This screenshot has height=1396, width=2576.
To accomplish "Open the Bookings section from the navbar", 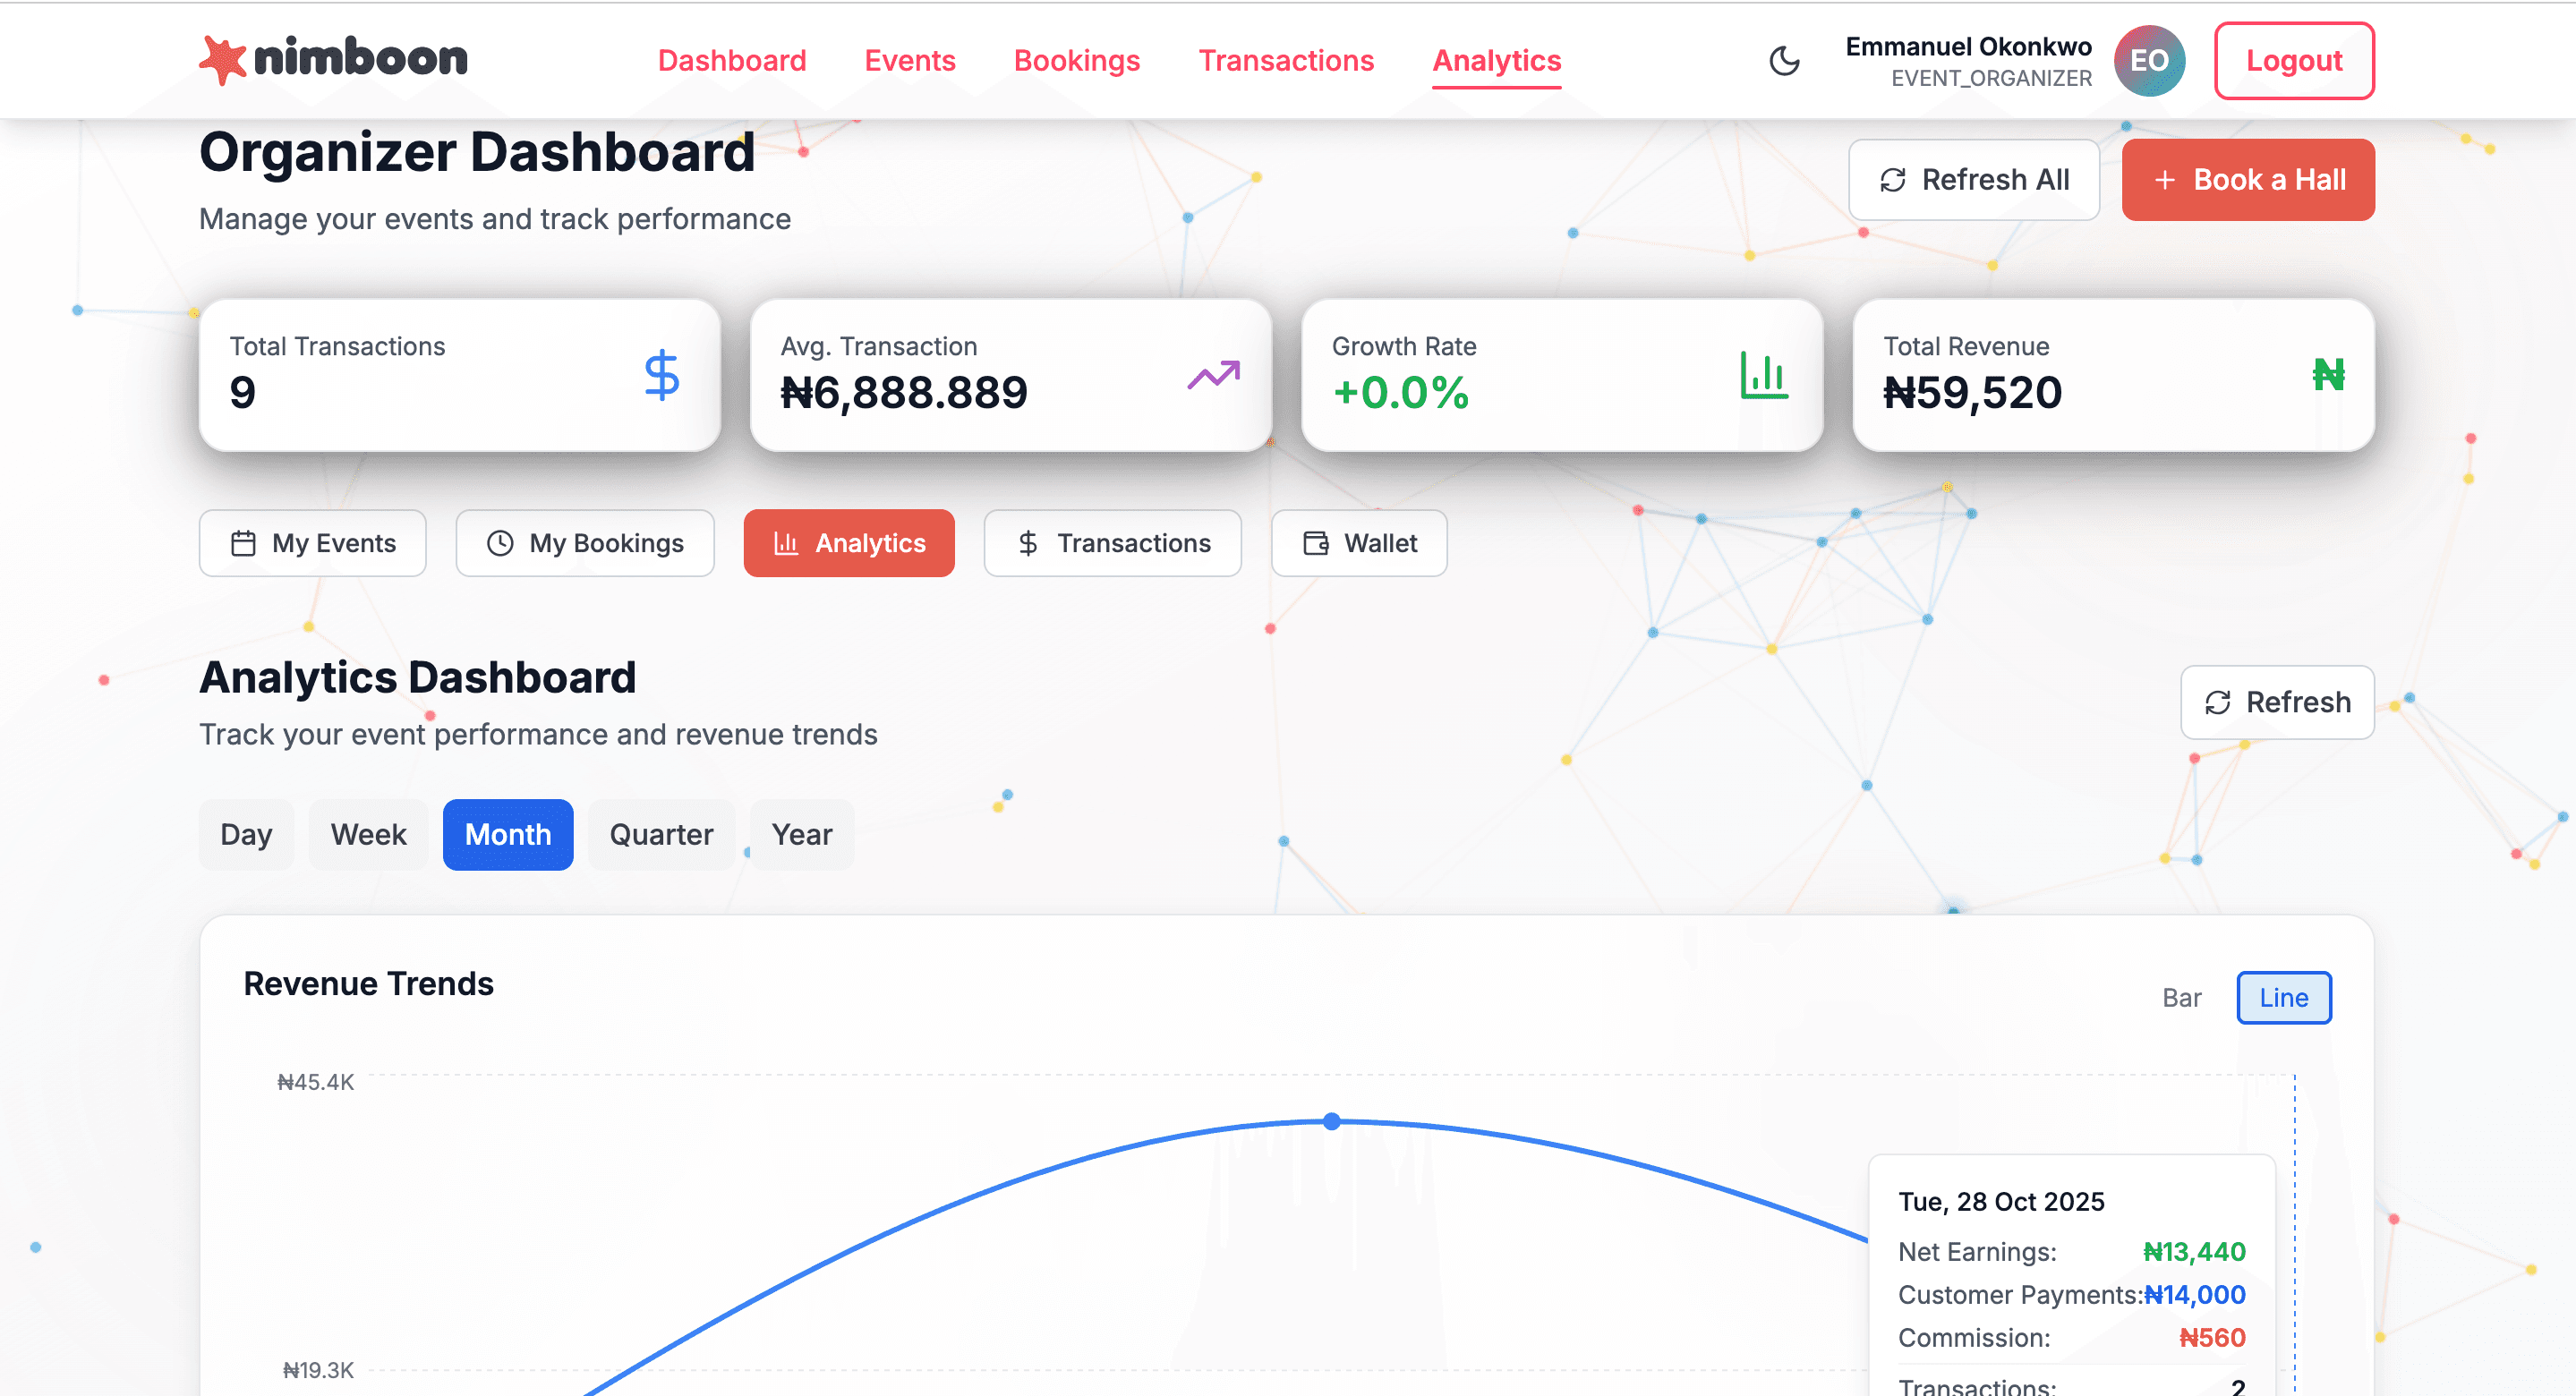I will pos(1077,60).
